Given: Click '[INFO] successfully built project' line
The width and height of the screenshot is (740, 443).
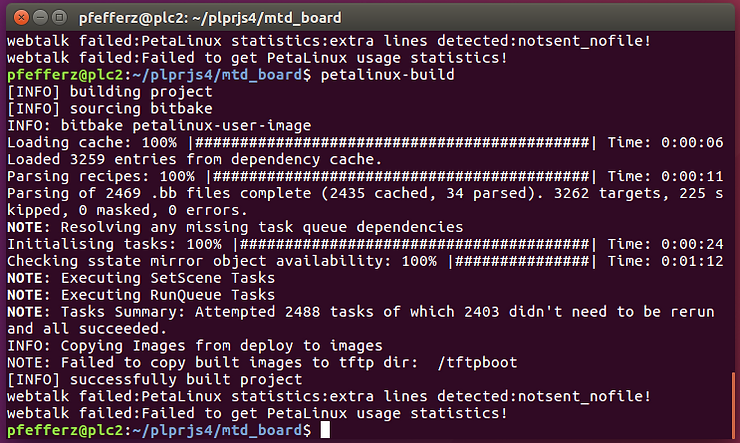Looking at the screenshot, I should [154, 379].
